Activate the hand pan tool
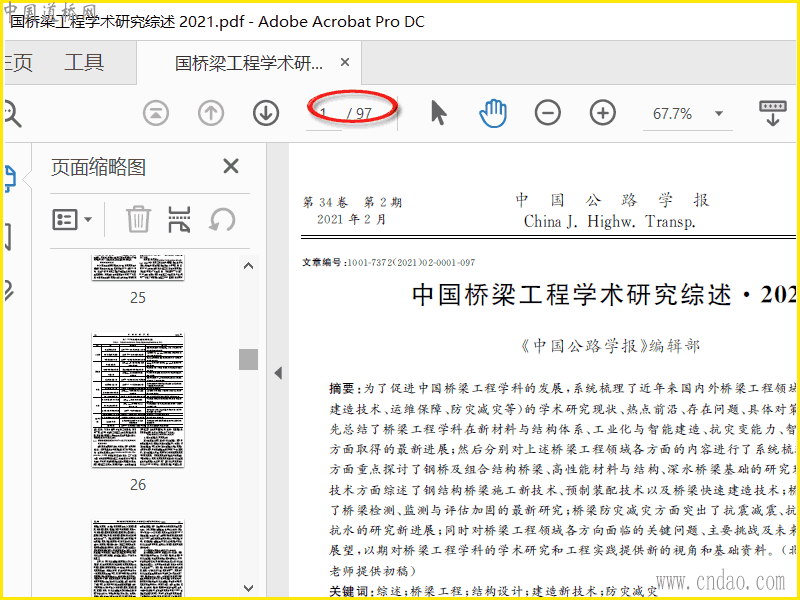 tap(493, 113)
